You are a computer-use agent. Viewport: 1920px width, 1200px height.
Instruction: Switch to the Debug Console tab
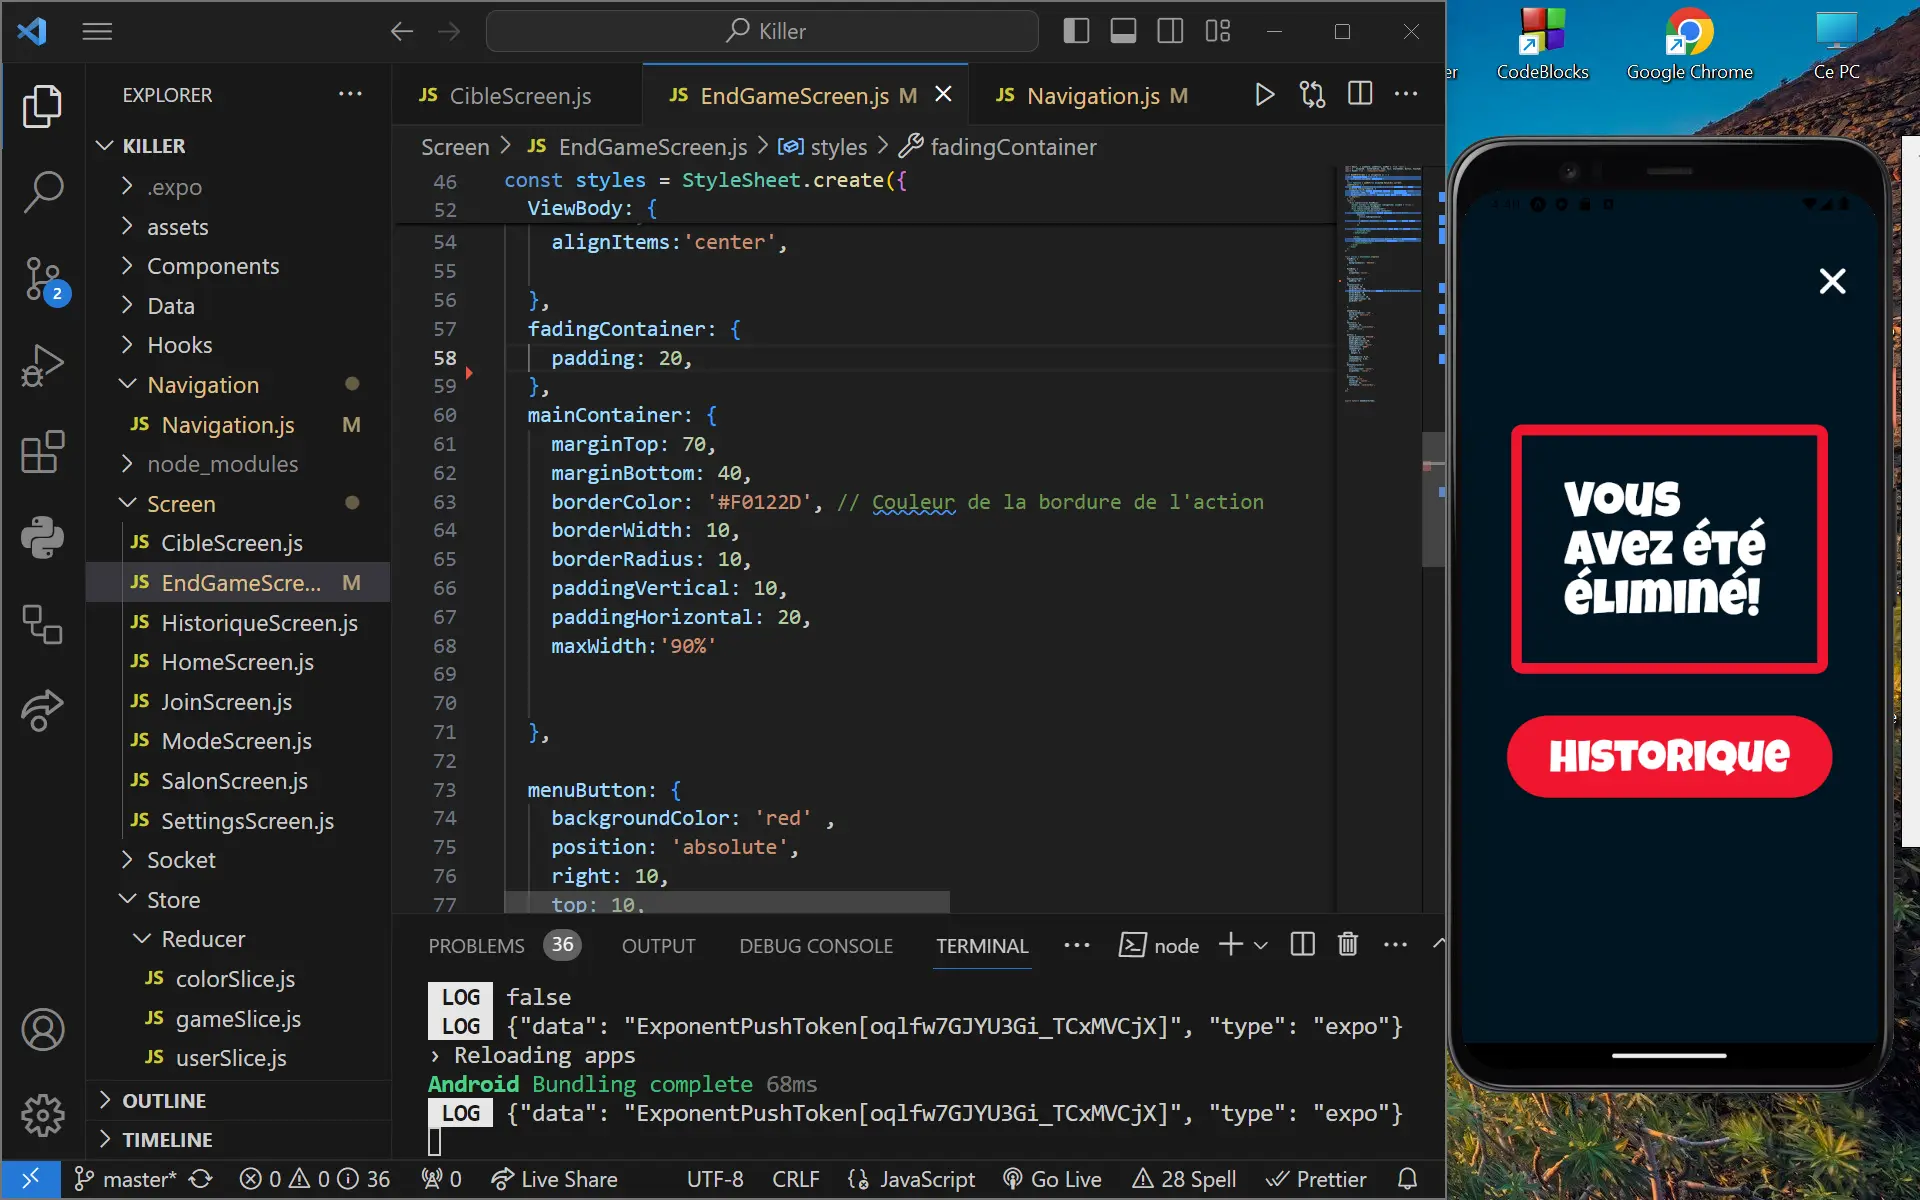(816, 944)
